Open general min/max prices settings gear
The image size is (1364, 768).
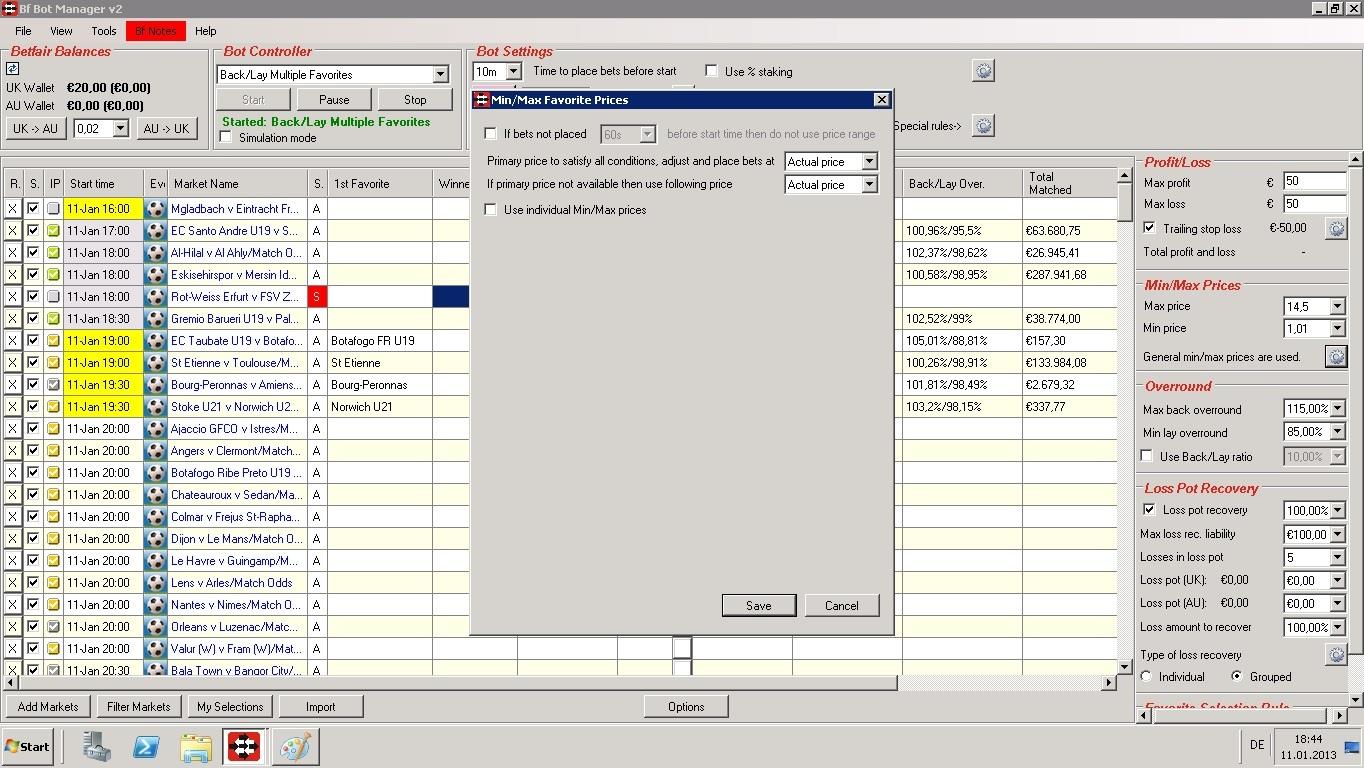pyautogui.click(x=1336, y=356)
